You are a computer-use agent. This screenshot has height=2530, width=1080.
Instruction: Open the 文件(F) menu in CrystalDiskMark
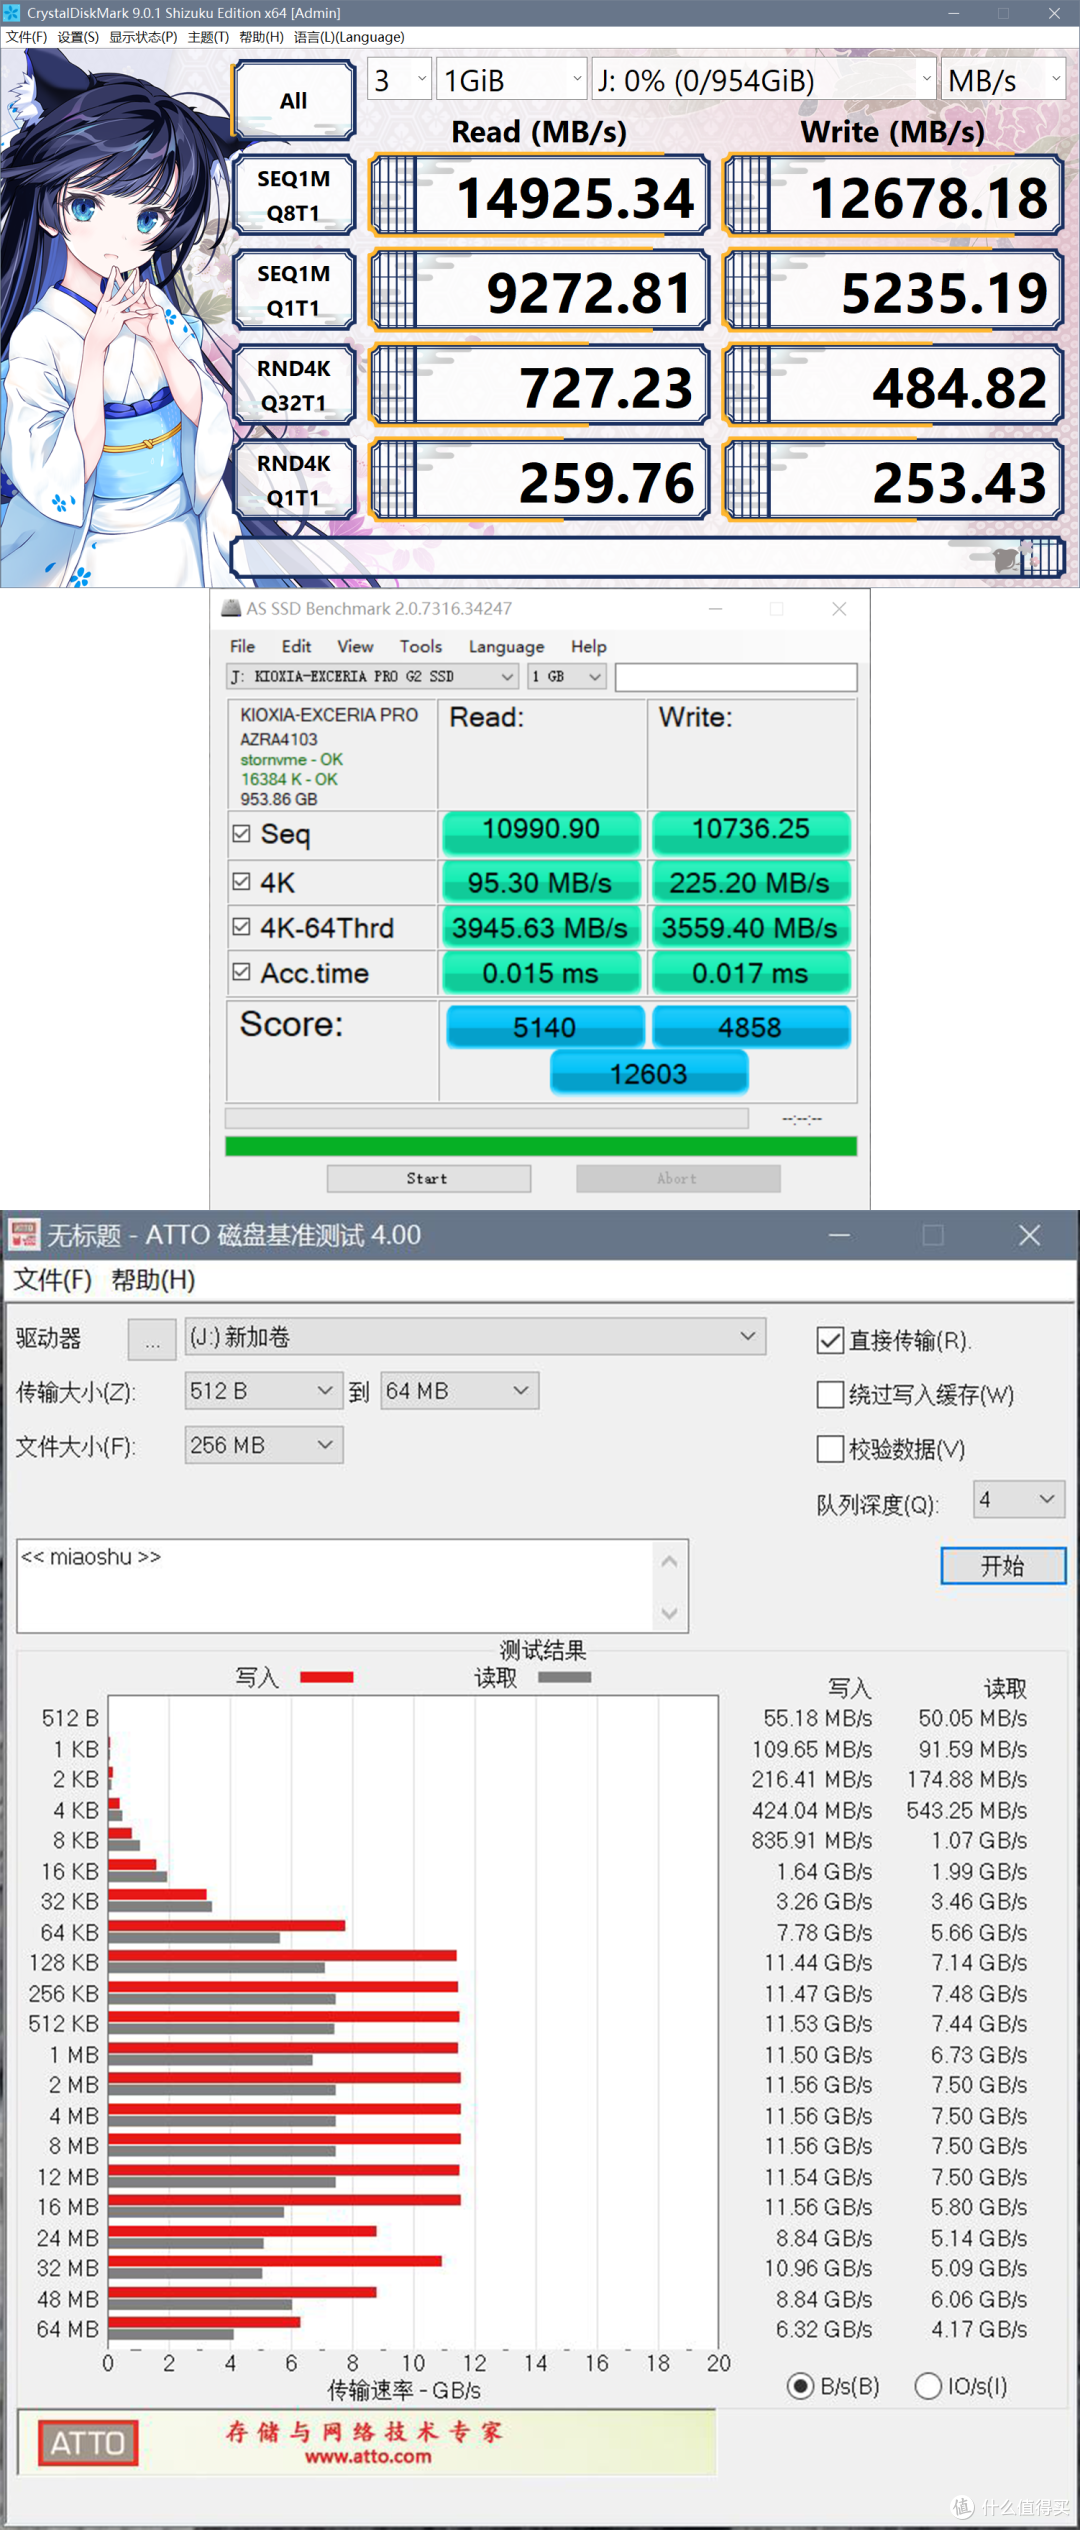(26, 37)
